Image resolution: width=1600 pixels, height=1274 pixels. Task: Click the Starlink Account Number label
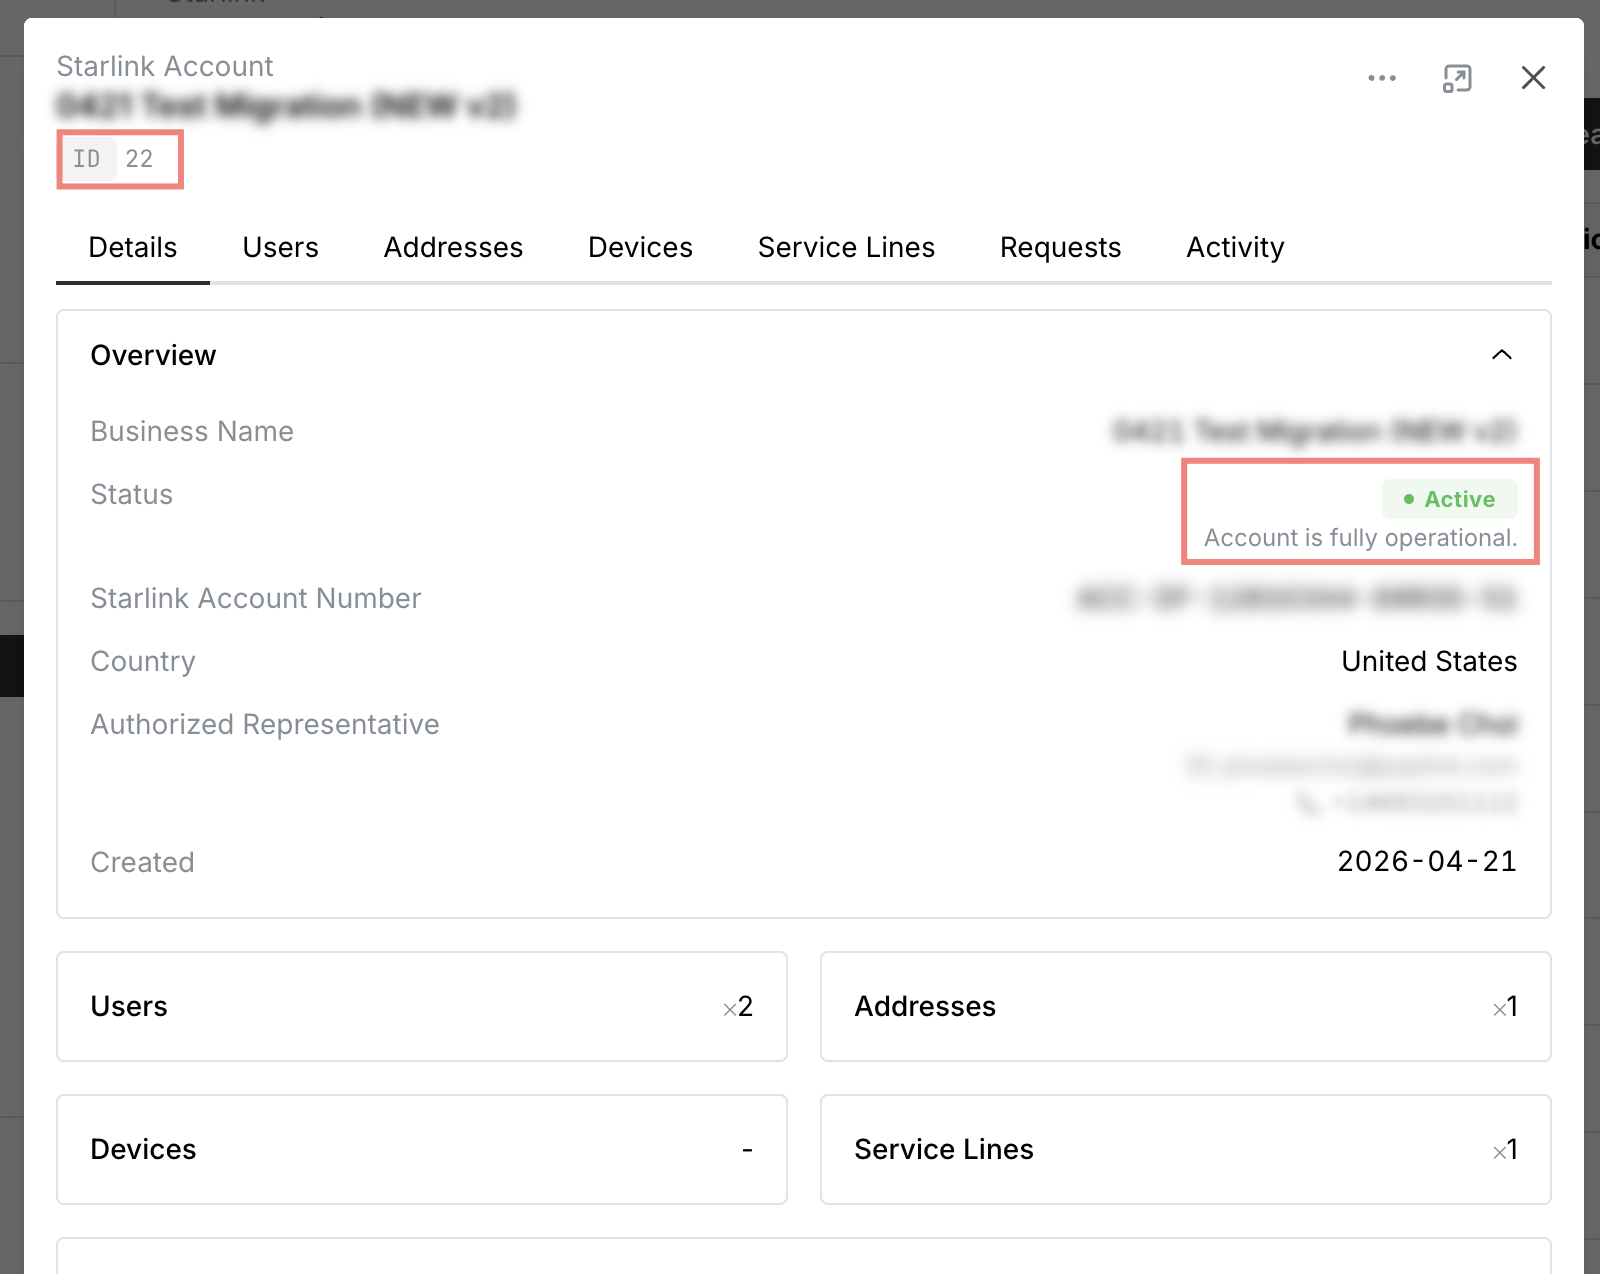click(256, 598)
